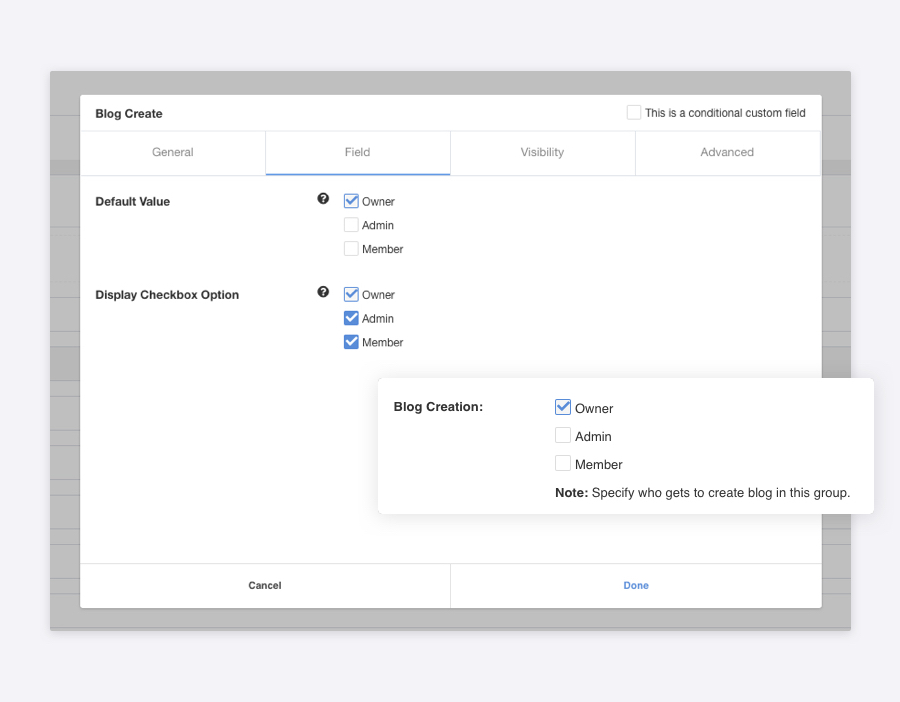Enable 'This is a conditional custom field'
900x702 pixels.
pos(634,113)
